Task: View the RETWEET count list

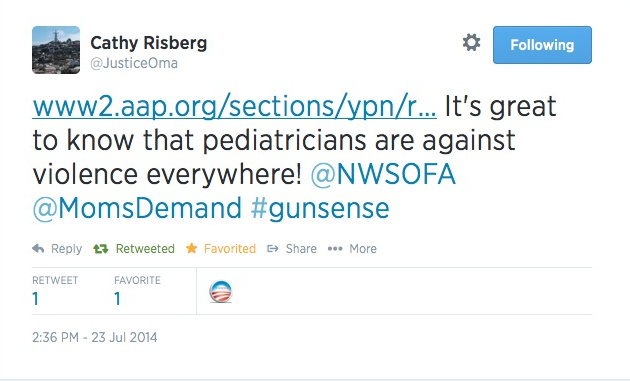Action: tap(55, 291)
